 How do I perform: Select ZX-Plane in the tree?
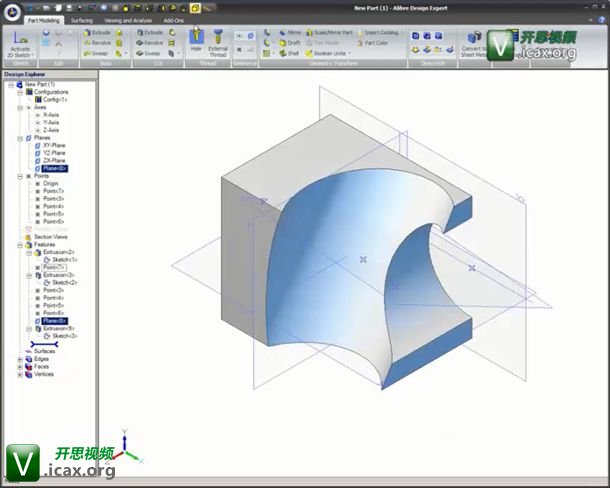[x=54, y=160]
